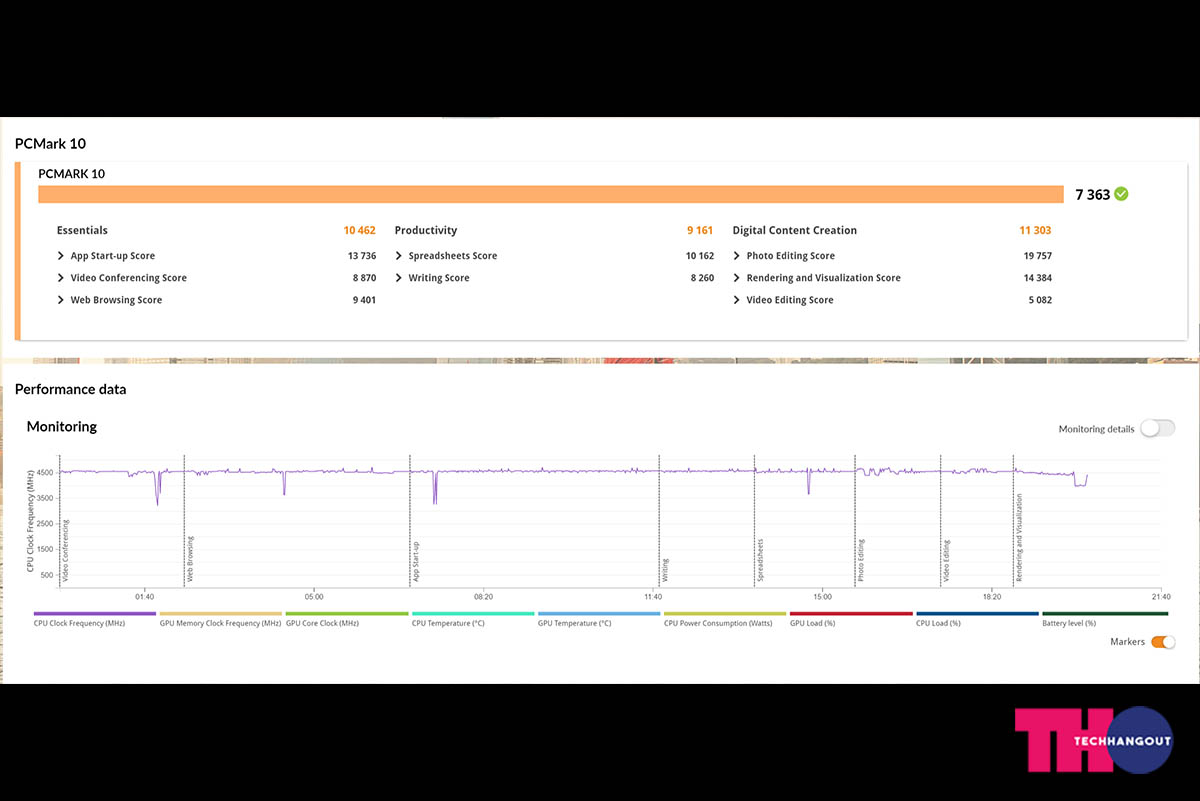Click the Photo Editing value 19 757
The height and width of the screenshot is (801, 1200).
[1037, 256]
